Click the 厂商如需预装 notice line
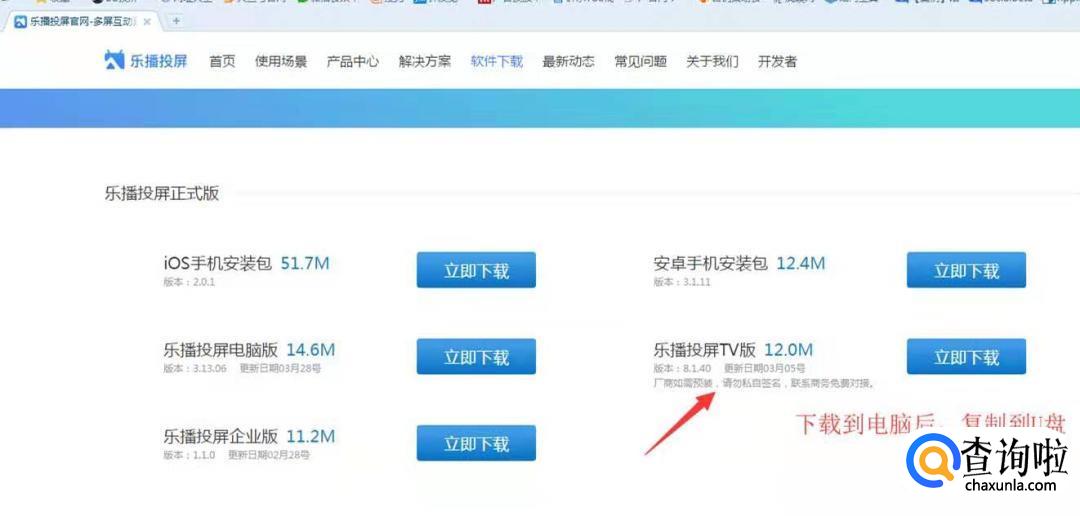This screenshot has width=1080, height=516. point(765,384)
